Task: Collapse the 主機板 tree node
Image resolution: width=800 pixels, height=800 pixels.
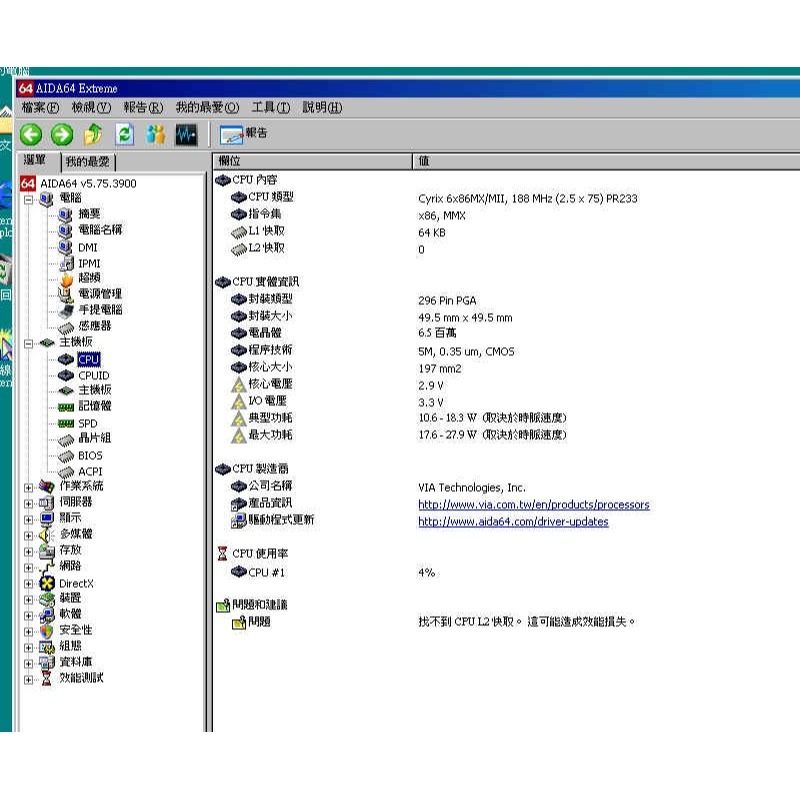Action: 29,343
